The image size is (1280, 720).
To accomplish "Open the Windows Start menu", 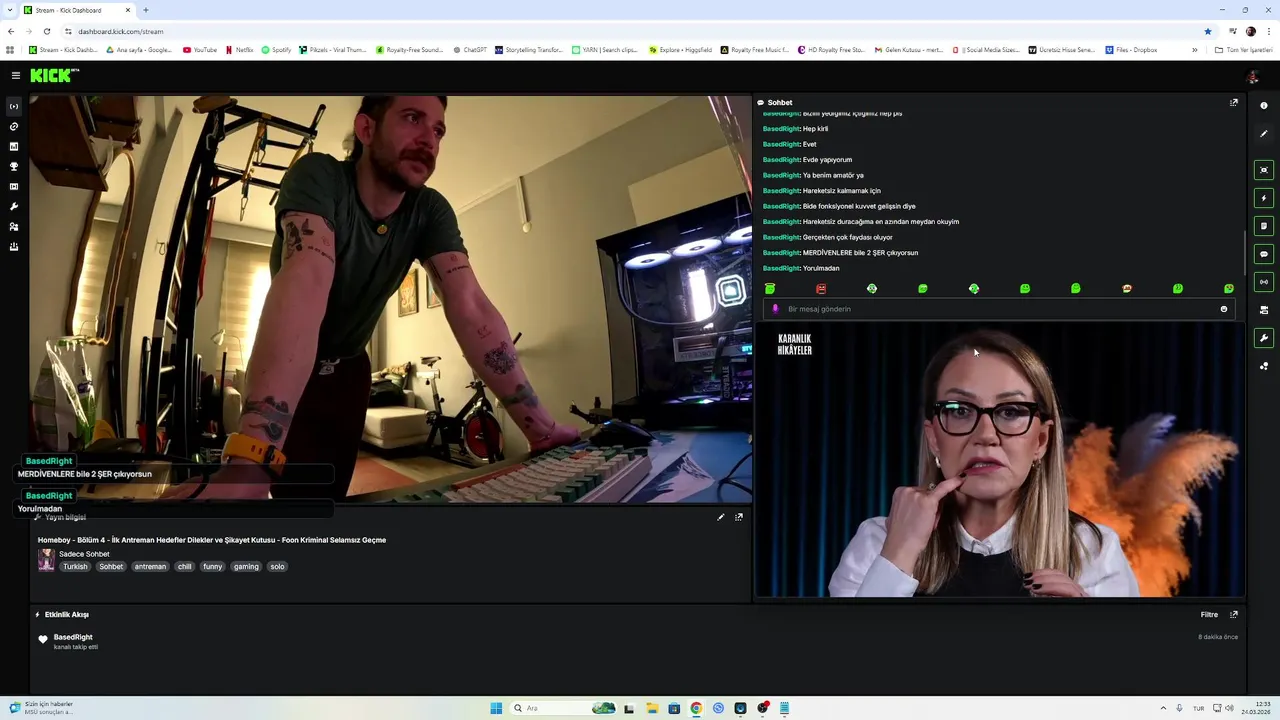I will pyautogui.click(x=496, y=708).
